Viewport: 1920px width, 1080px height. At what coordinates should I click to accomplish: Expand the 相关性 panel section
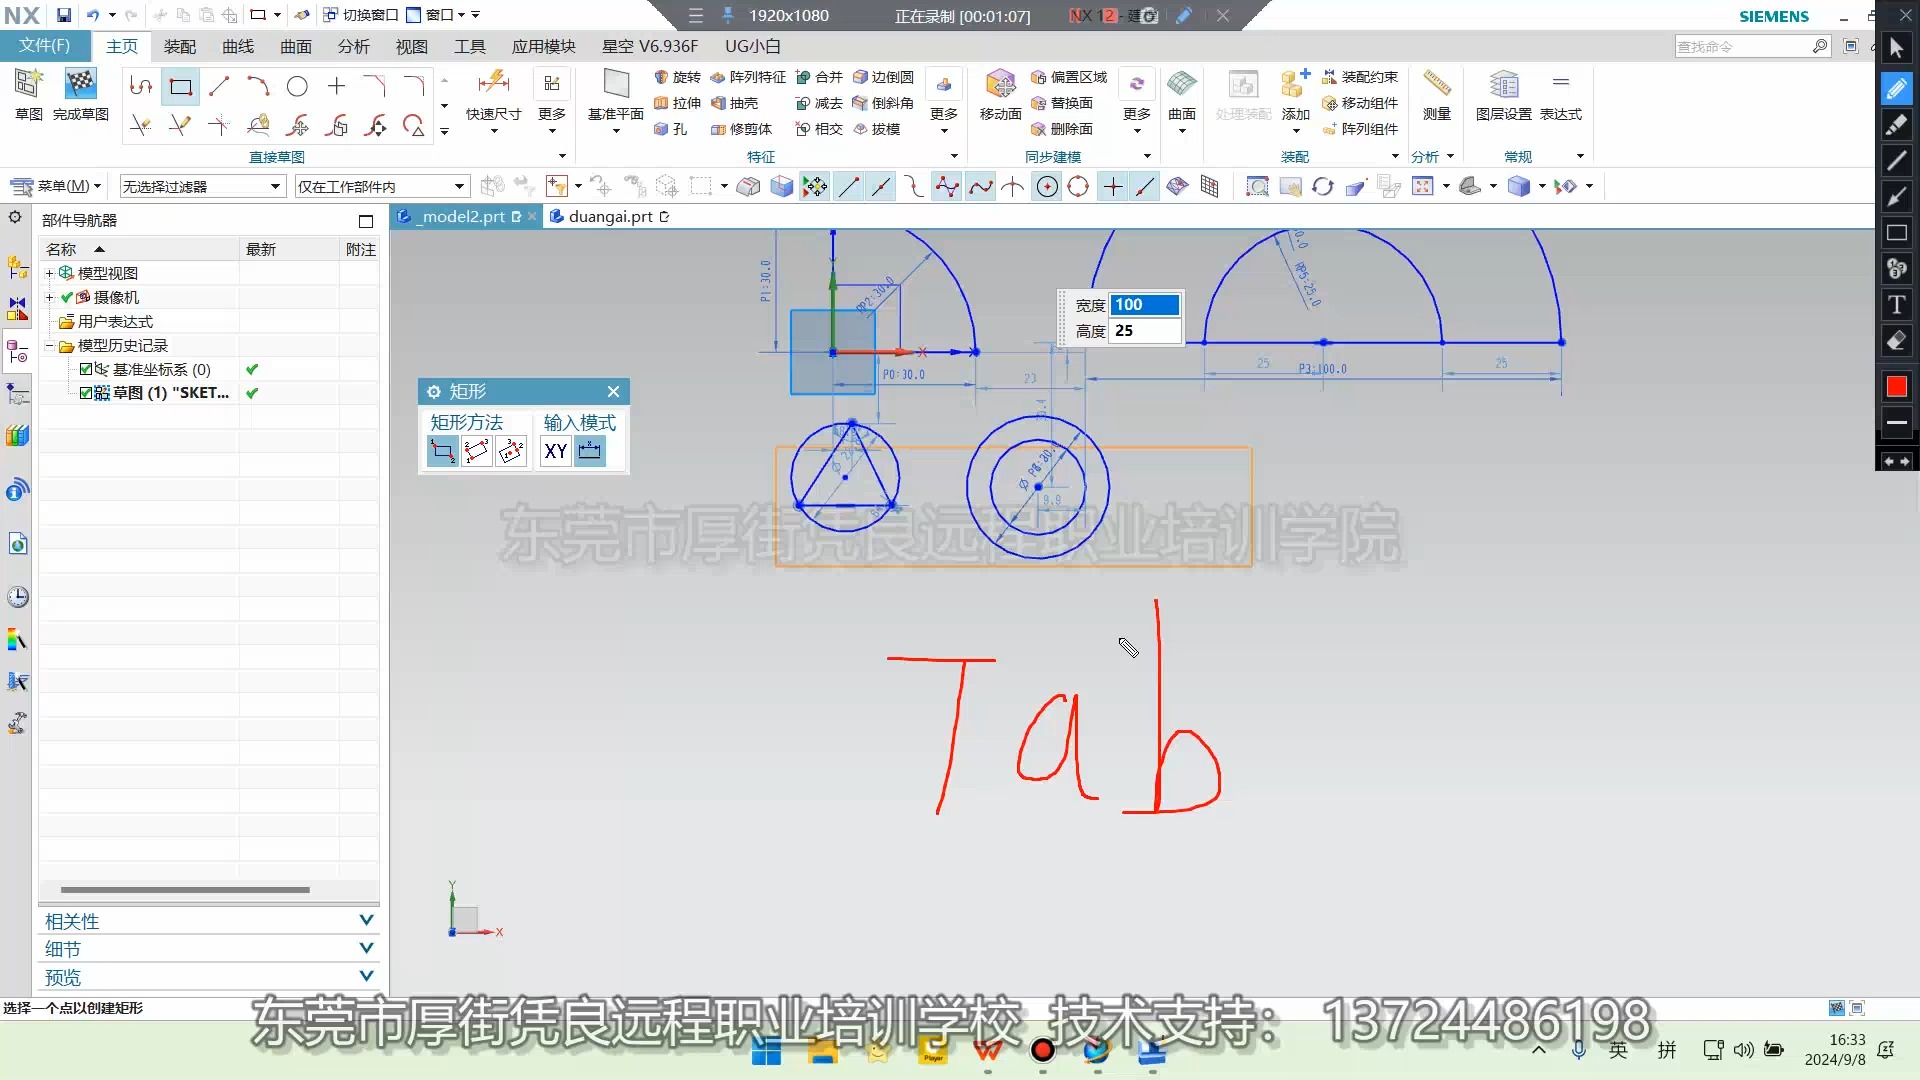366,920
